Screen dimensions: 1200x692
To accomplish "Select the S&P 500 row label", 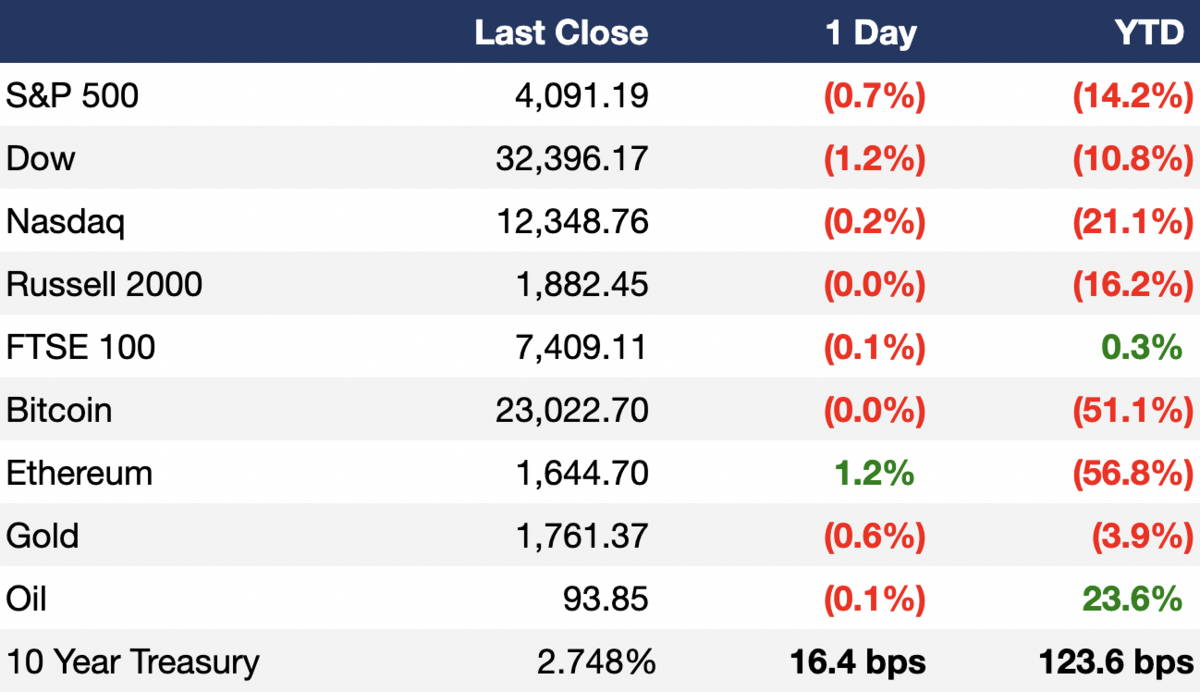I will (73, 95).
